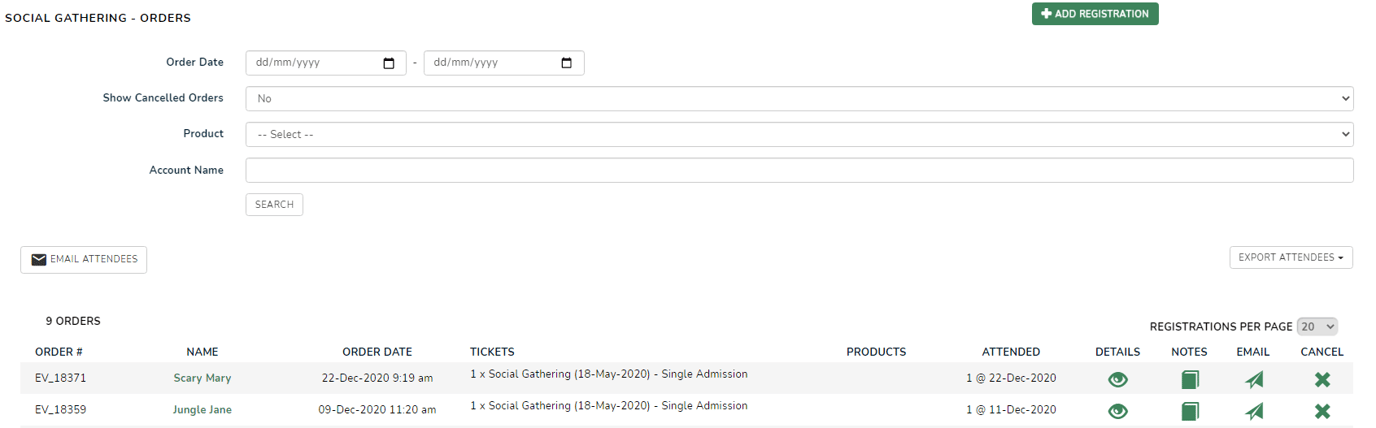Change Registrations Per Page dropdown

click(1317, 327)
